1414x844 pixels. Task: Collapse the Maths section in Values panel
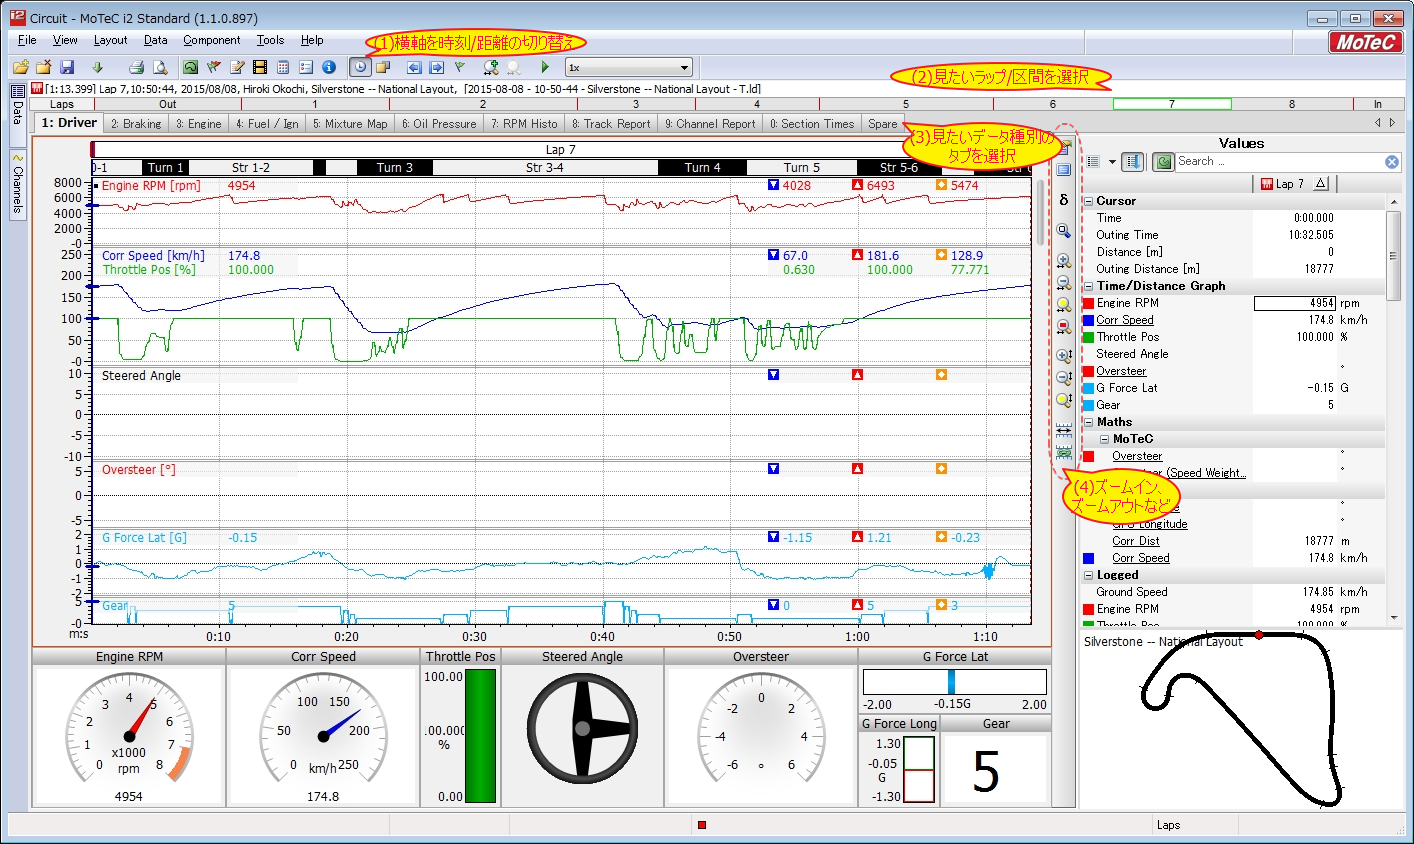(1089, 422)
